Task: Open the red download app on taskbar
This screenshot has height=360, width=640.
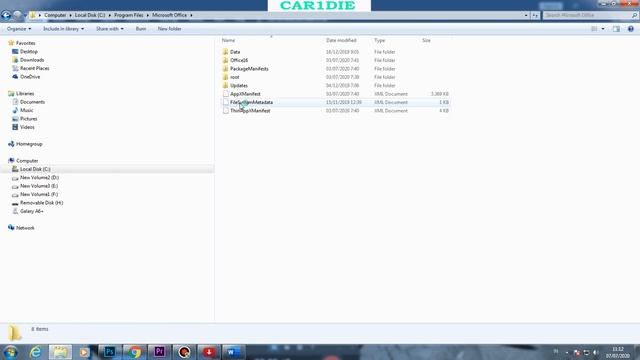Action: point(209,352)
